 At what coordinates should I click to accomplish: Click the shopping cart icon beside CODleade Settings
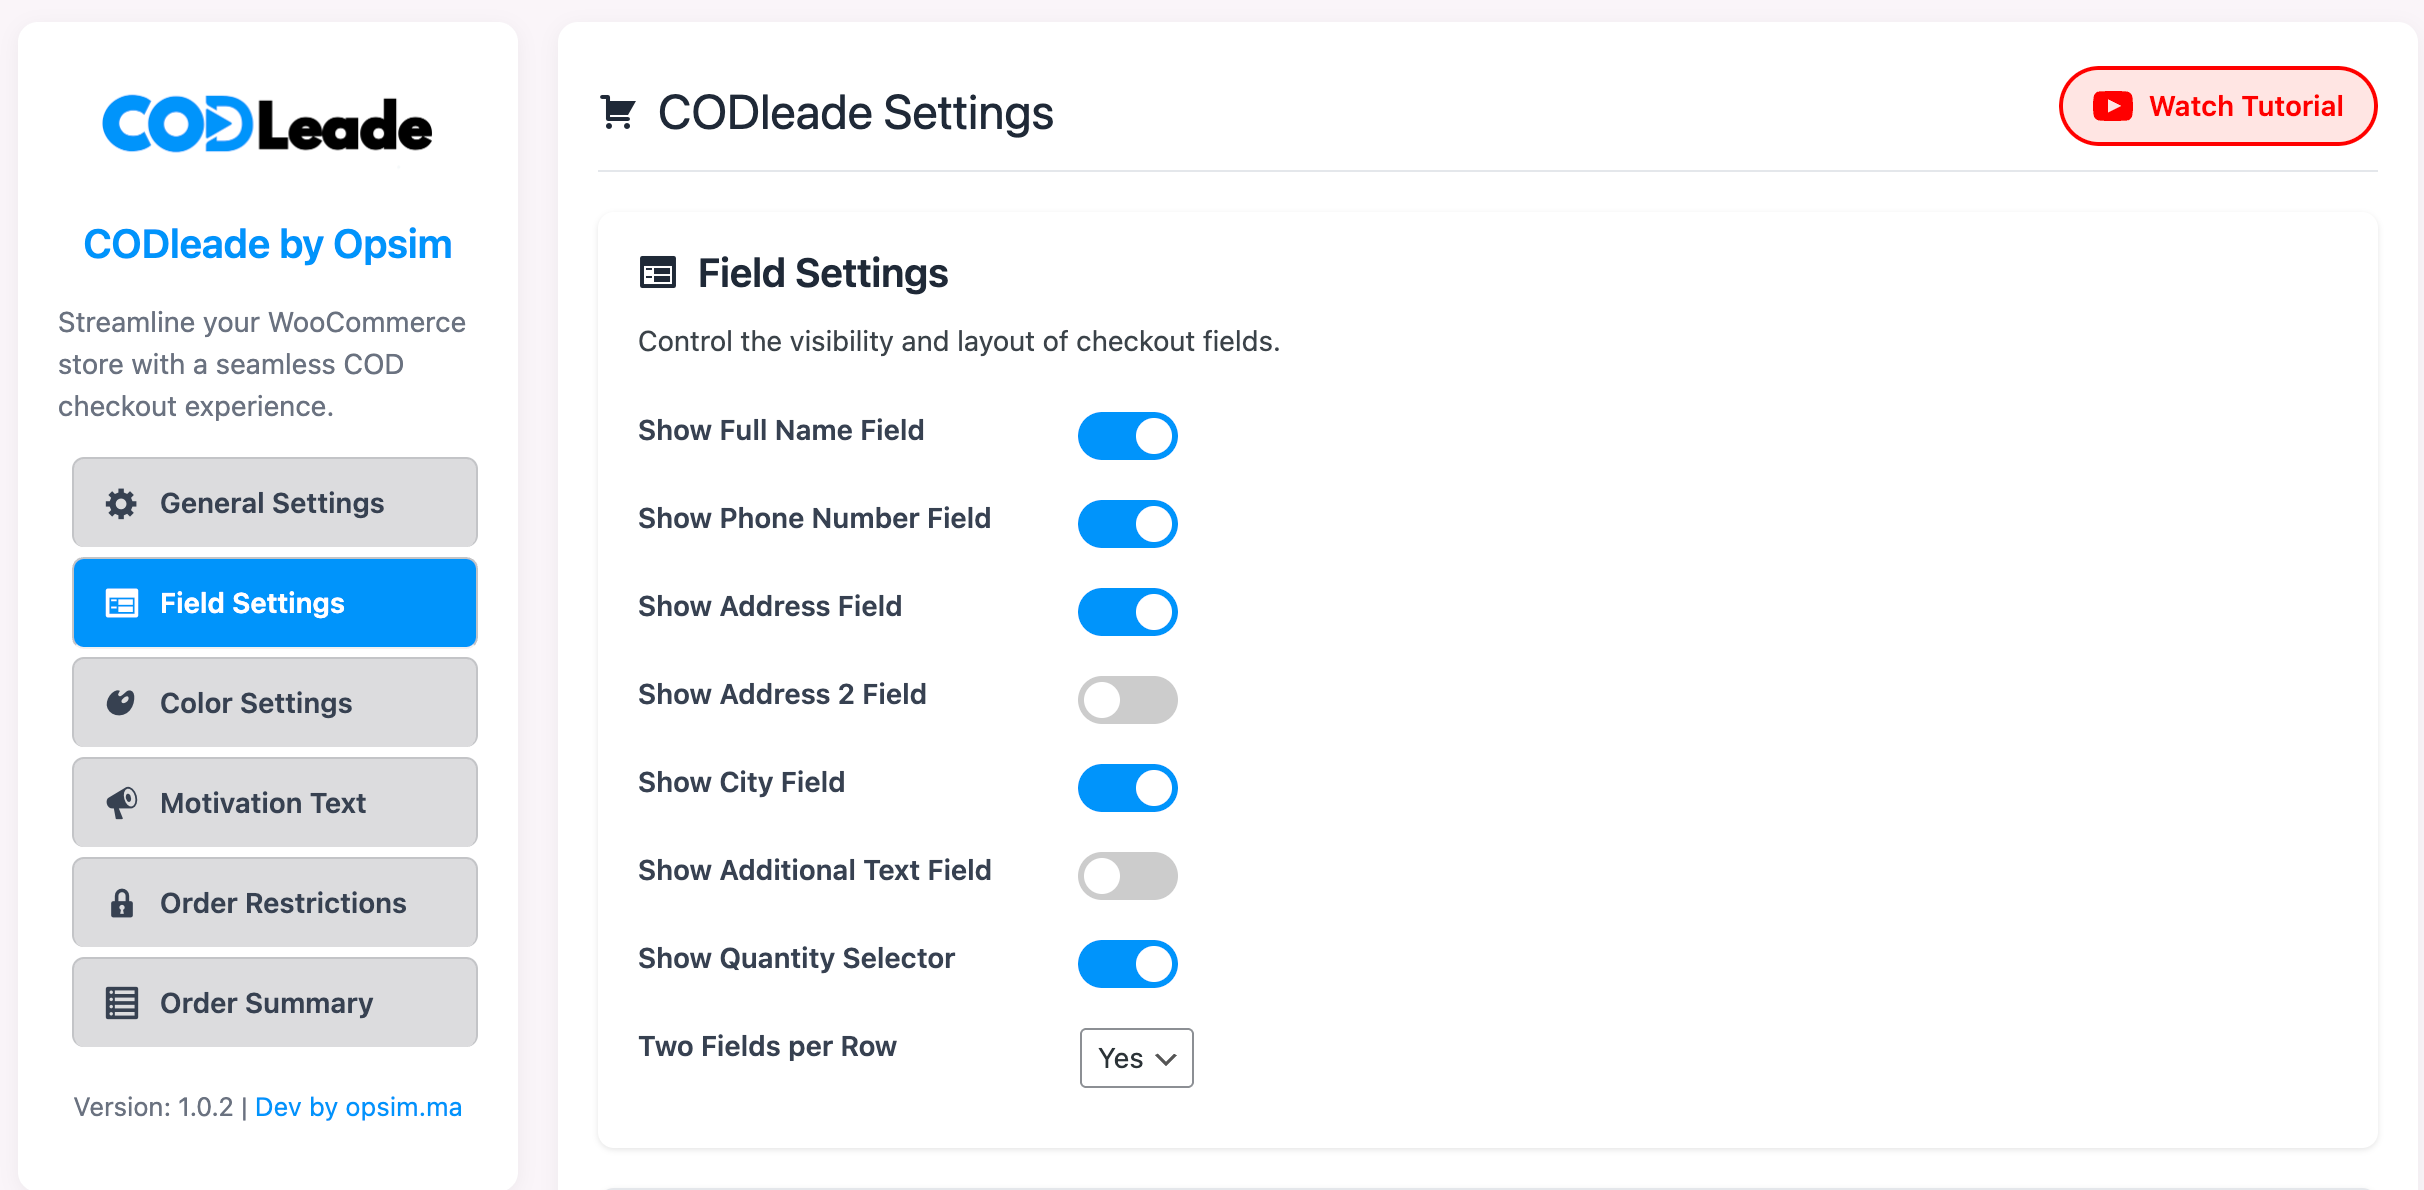click(x=617, y=112)
